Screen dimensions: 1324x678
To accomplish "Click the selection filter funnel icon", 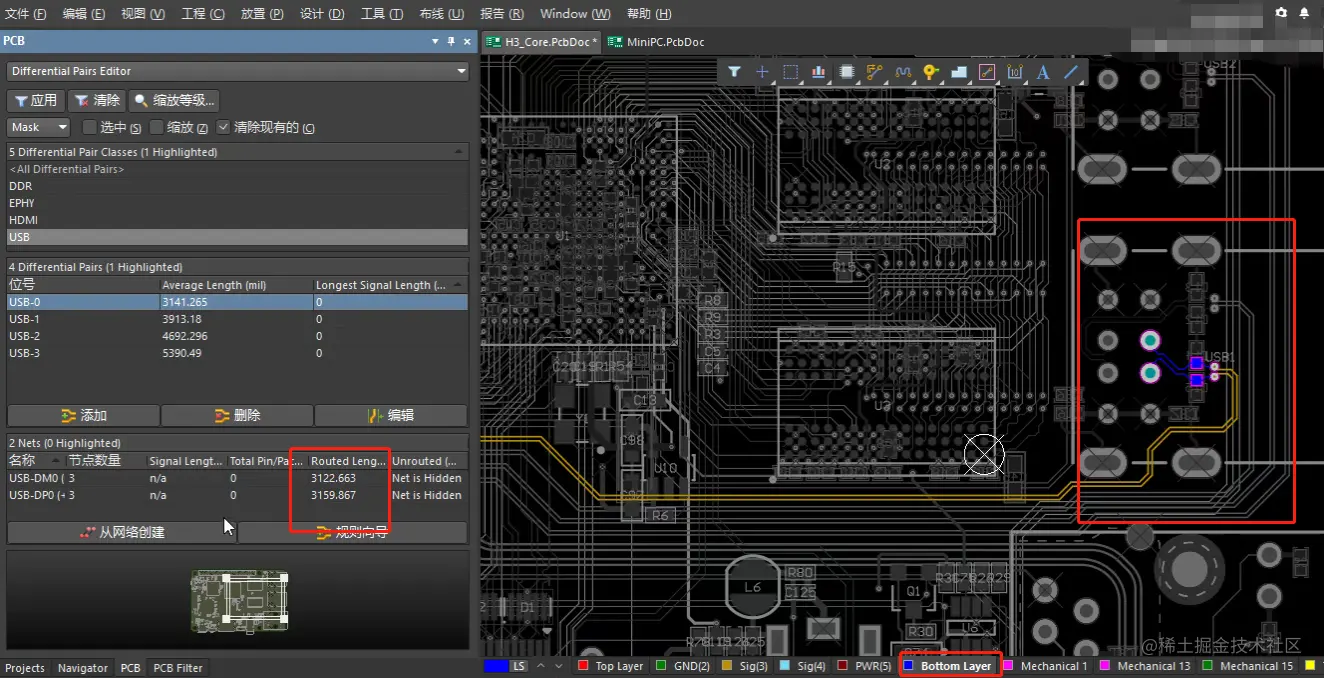I will pyautogui.click(x=734, y=72).
